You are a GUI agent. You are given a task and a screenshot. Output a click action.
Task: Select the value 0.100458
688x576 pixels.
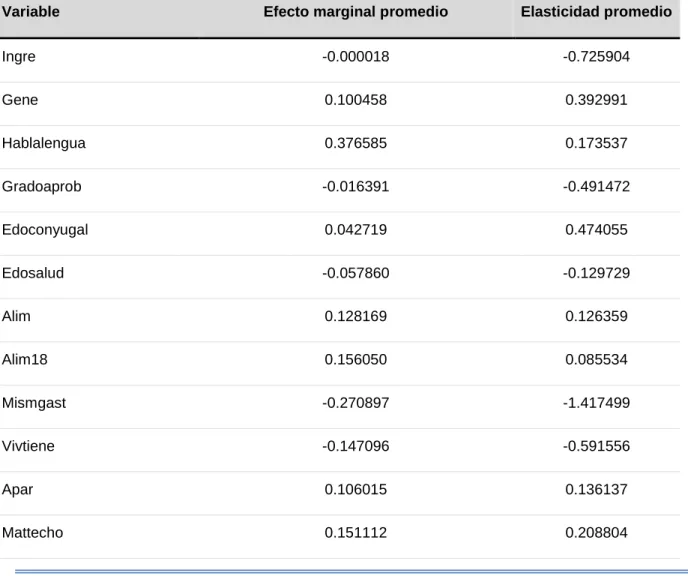(x=355, y=100)
